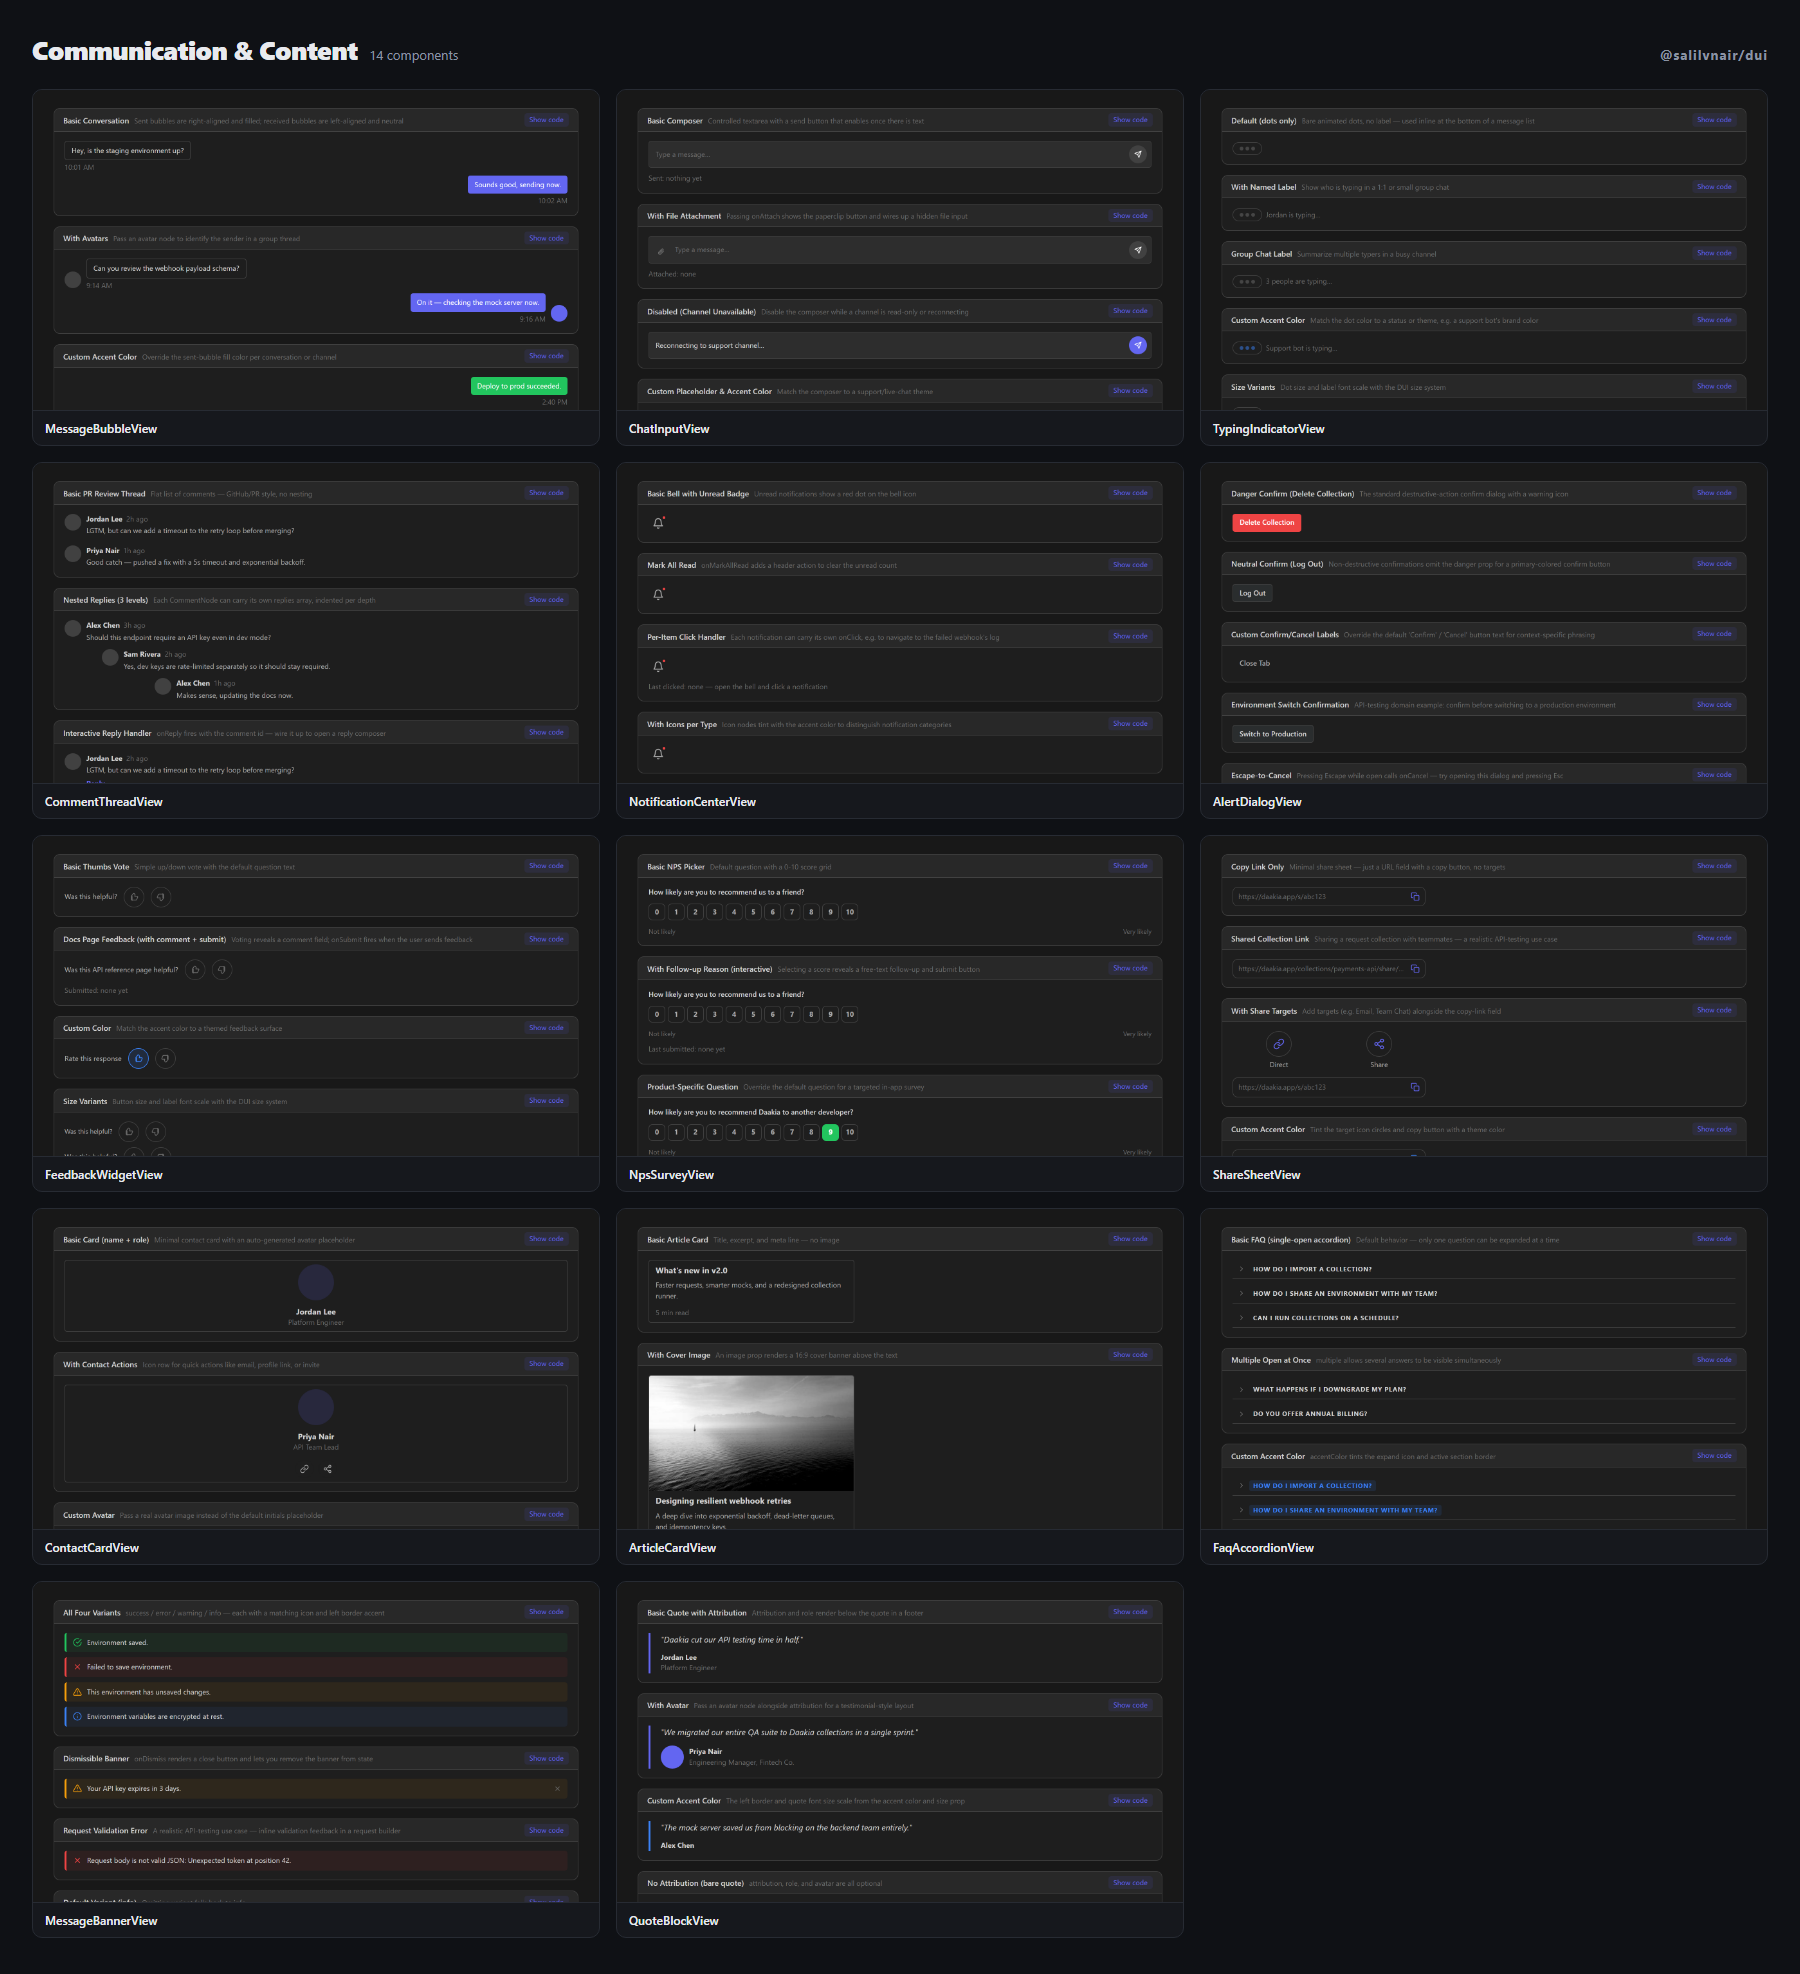The width and height of the screenshot is (1800, 1974).
Task: Select score 0 in the Basic NPS Picker
Action: point(657,912)
